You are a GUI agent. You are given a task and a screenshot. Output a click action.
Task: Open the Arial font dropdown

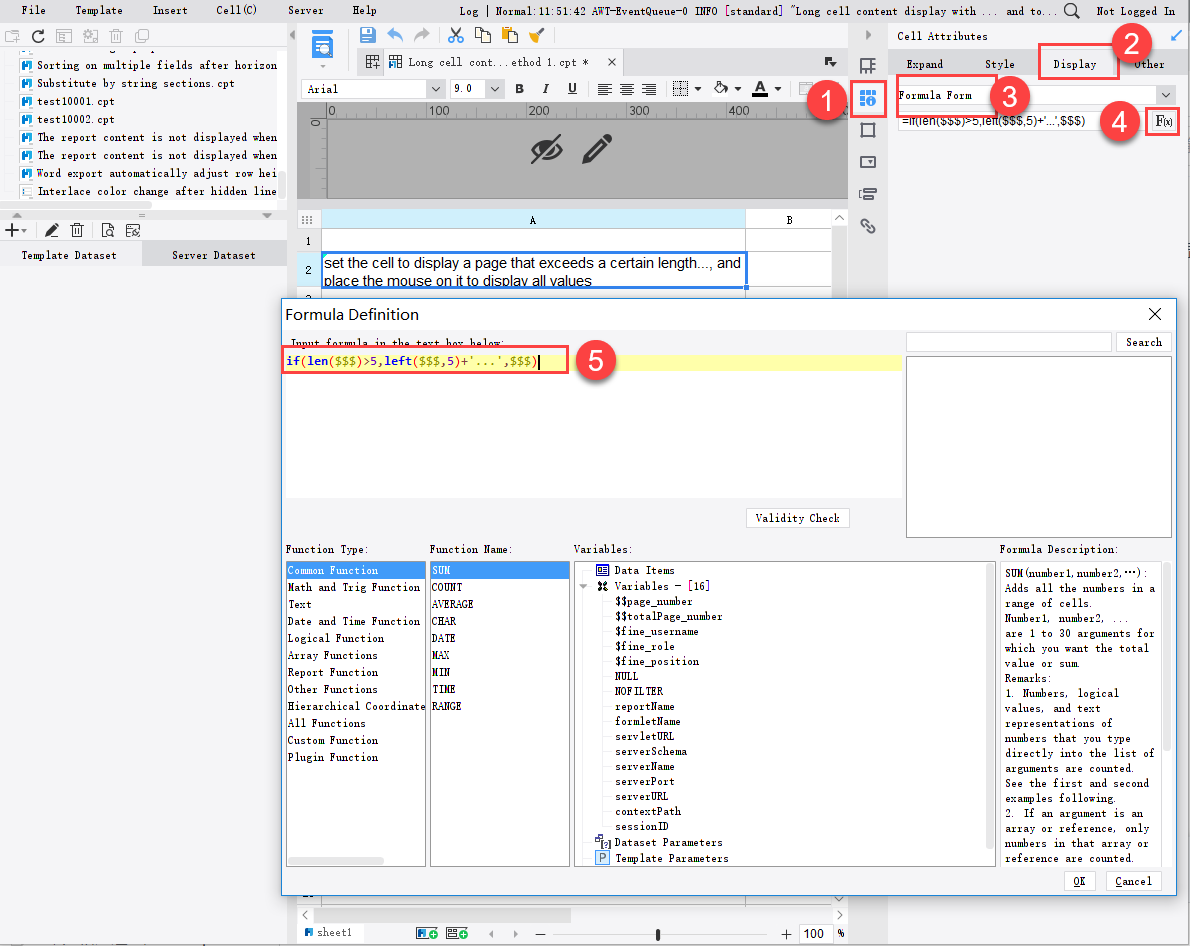(x=434, y=88)
